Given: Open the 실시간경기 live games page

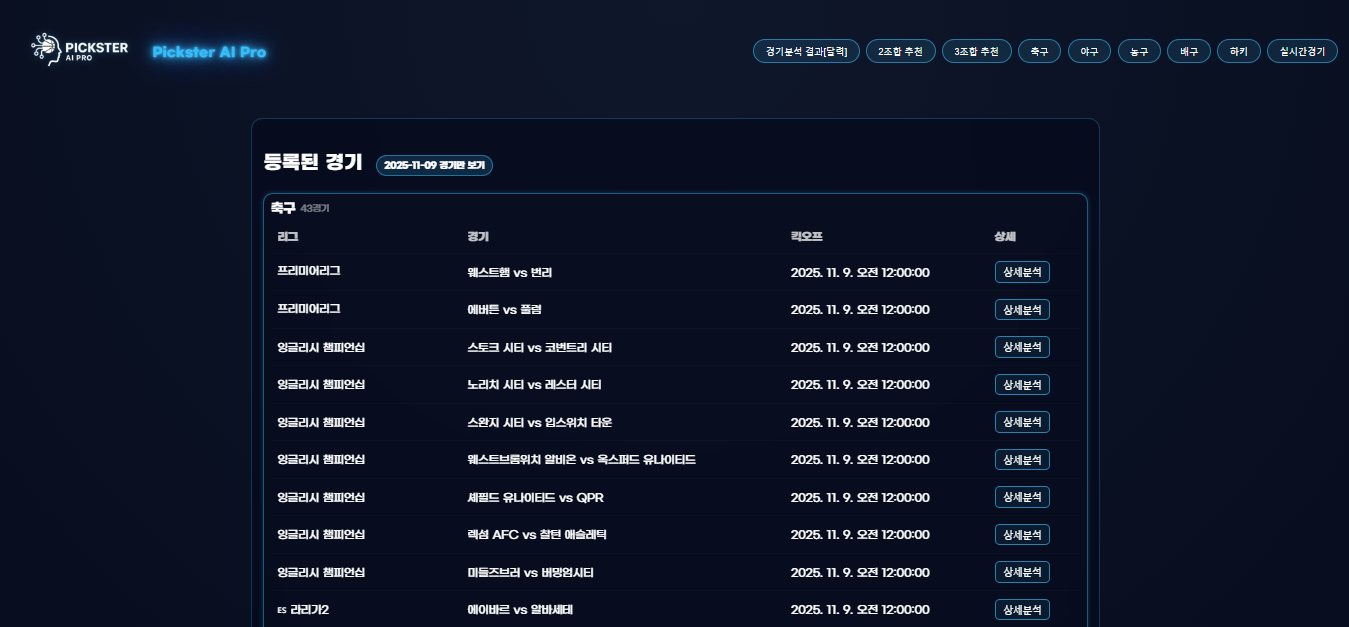Looking at the screenshot, I should pyautogui.click(x=1302, y=51).
